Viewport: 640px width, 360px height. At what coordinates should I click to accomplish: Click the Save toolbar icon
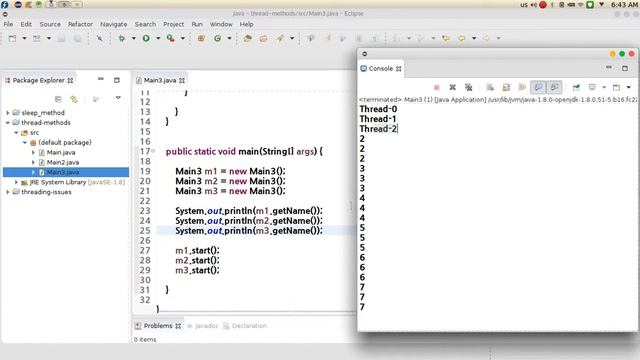[x=61, y=38]
